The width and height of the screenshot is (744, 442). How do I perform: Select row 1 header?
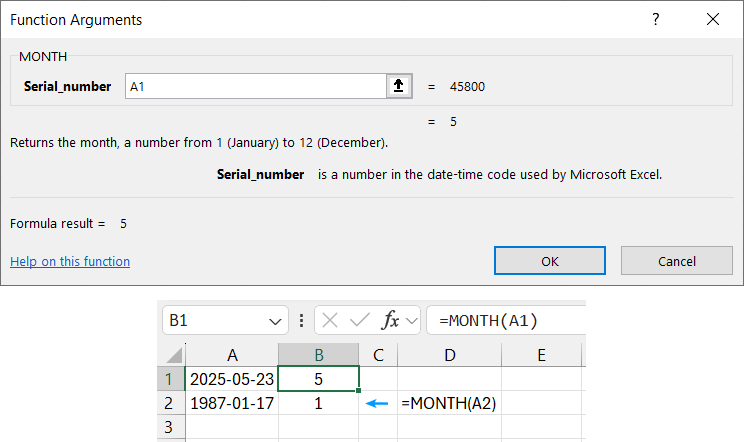click(x=170, y=379)
